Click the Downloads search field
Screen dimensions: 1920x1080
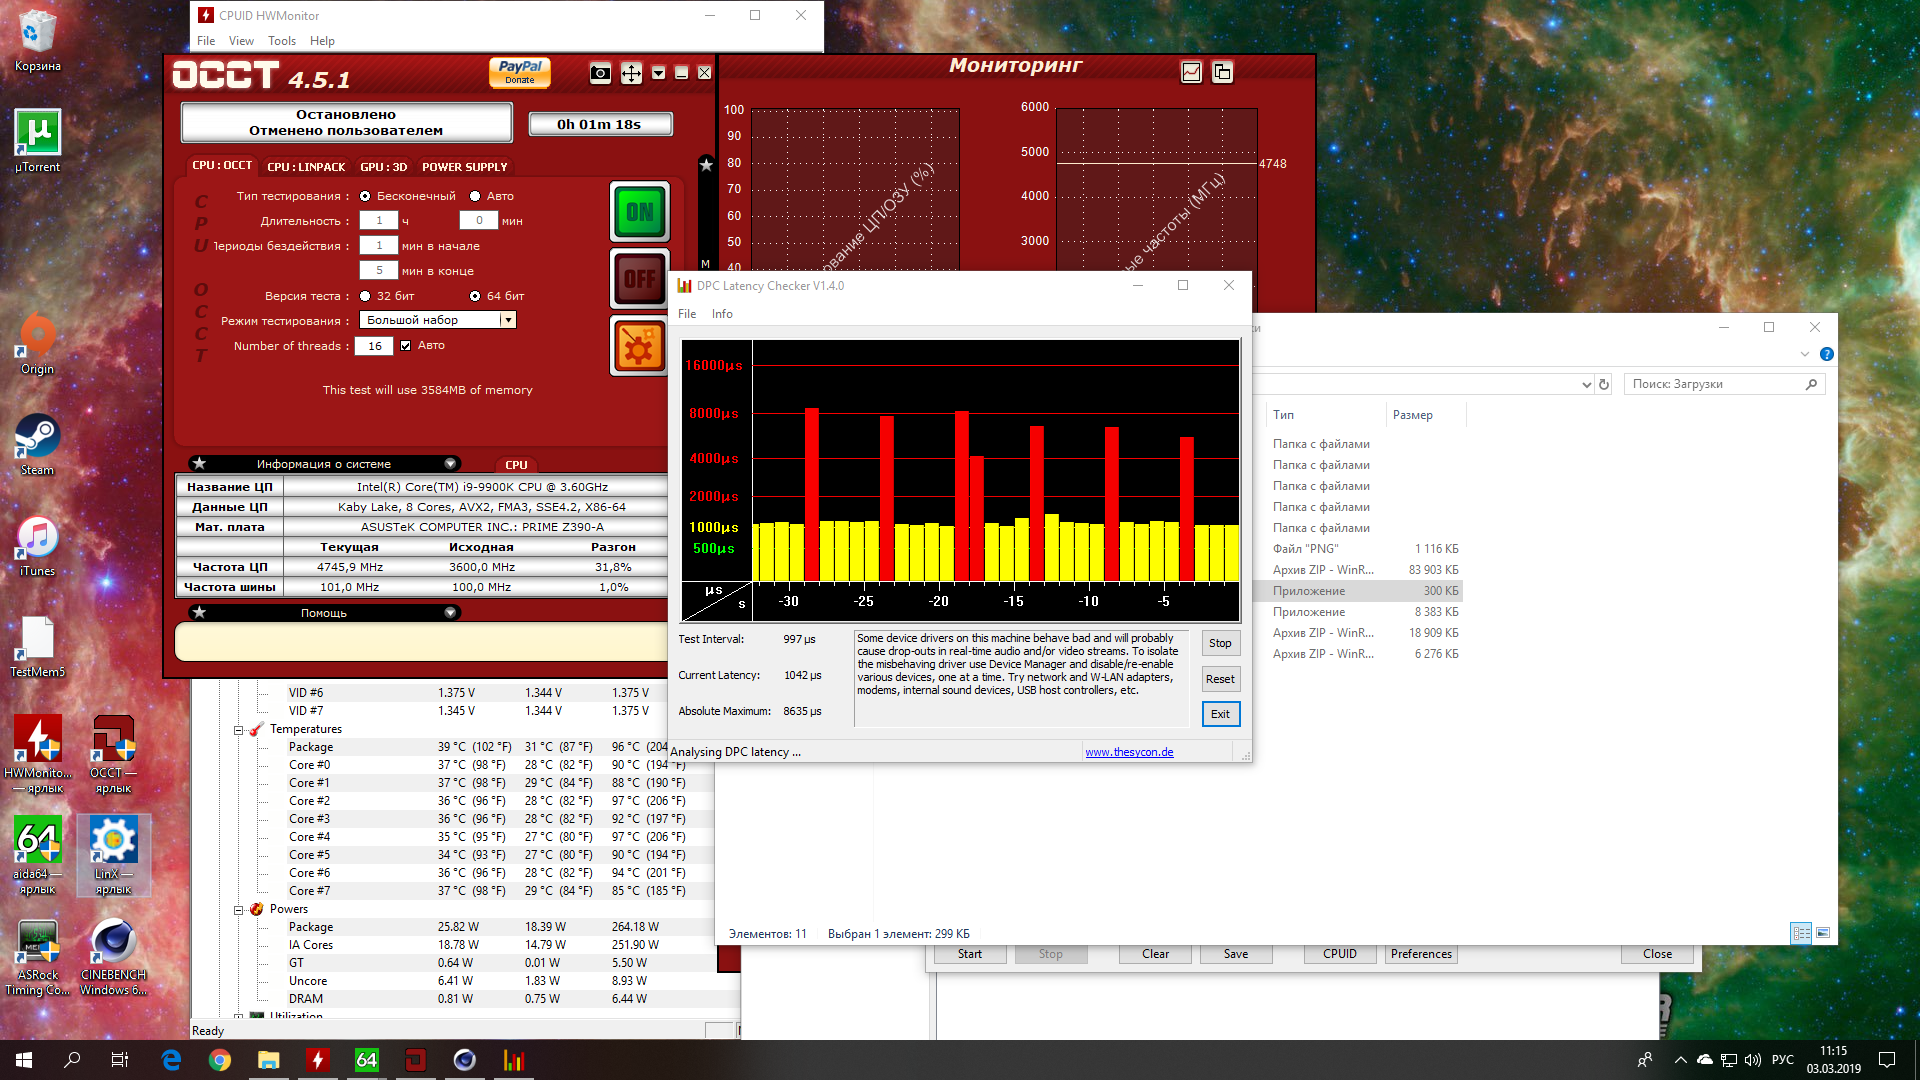1715,384
